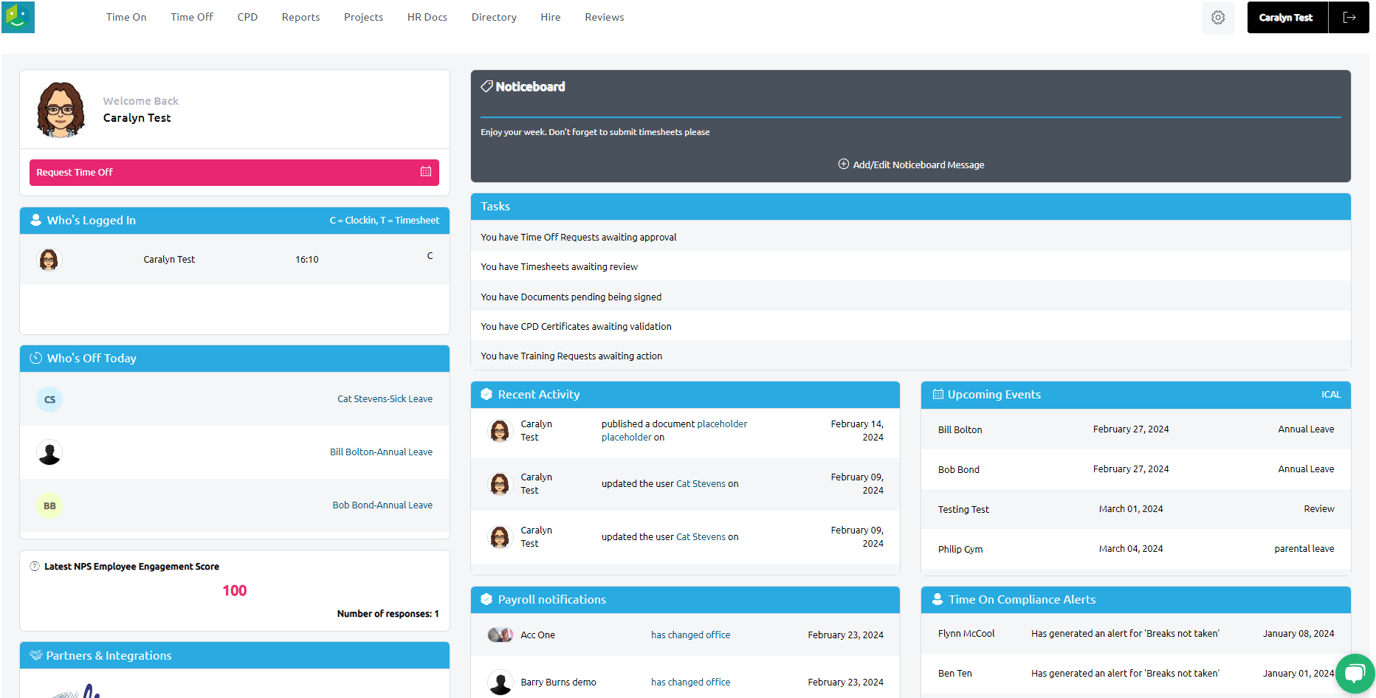Click the calendar icon on Request Time Off
The image size is (1376, 698).
pos(424,172)
